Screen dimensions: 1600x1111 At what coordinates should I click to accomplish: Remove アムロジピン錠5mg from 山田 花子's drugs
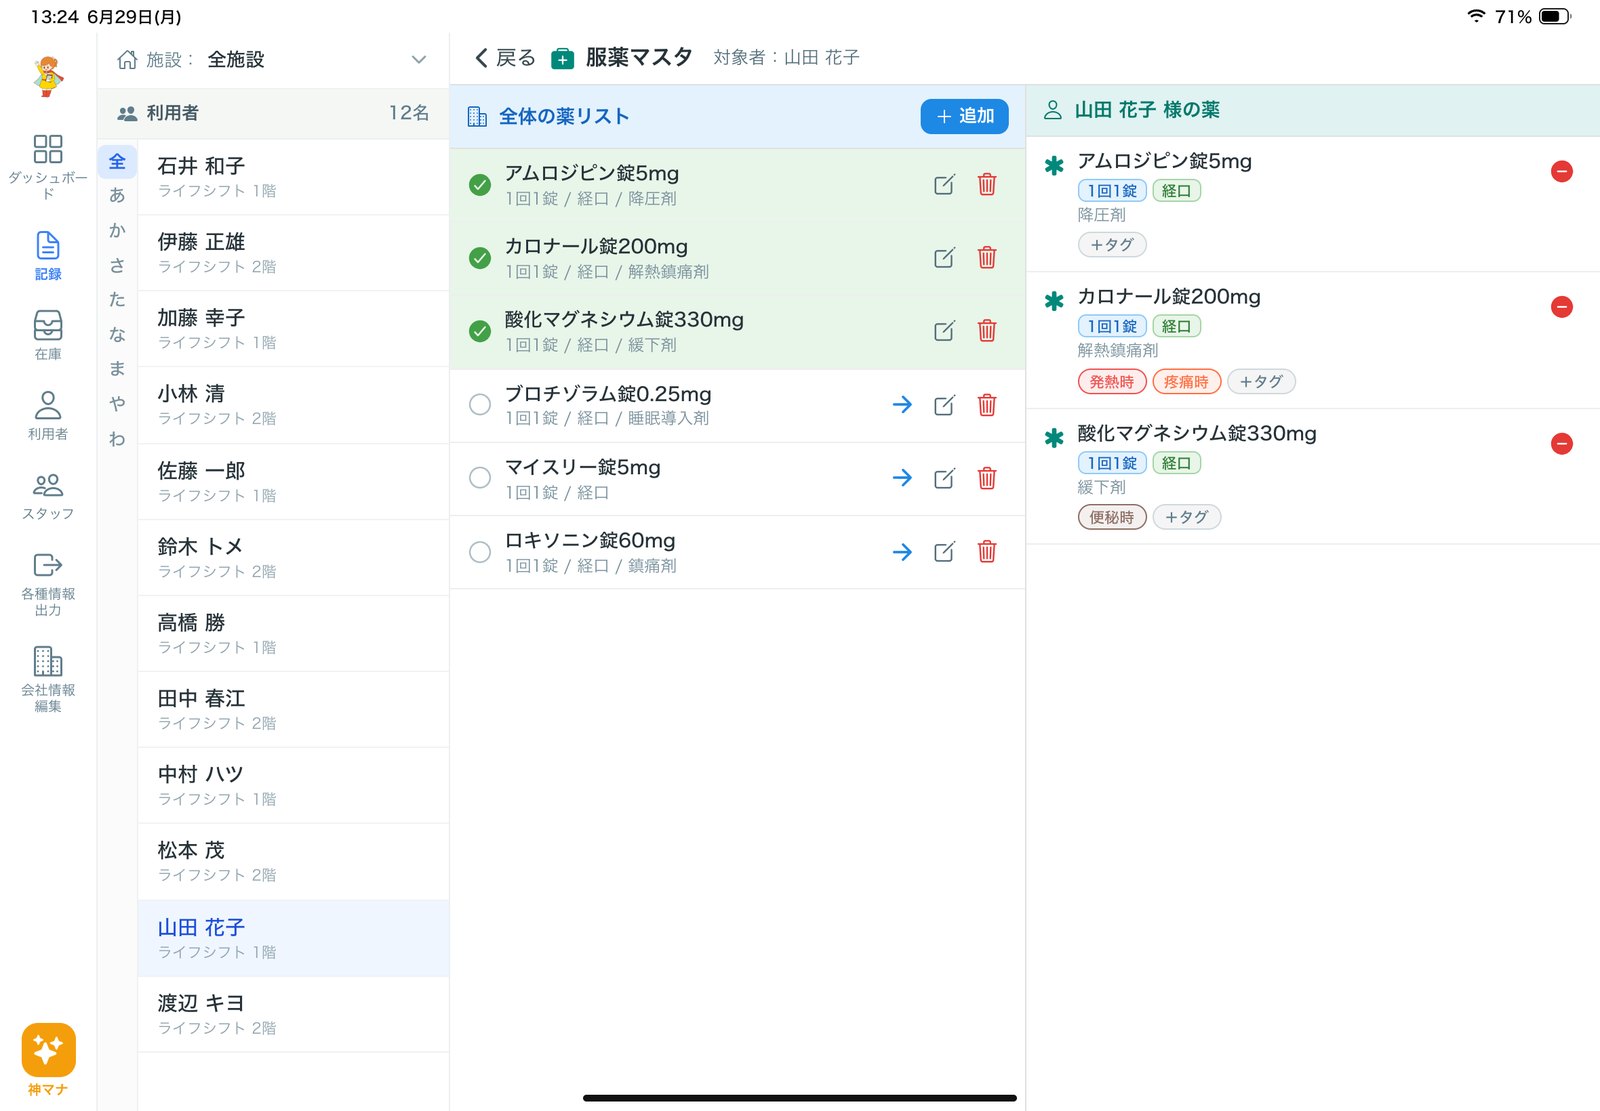coord(1562,171)
